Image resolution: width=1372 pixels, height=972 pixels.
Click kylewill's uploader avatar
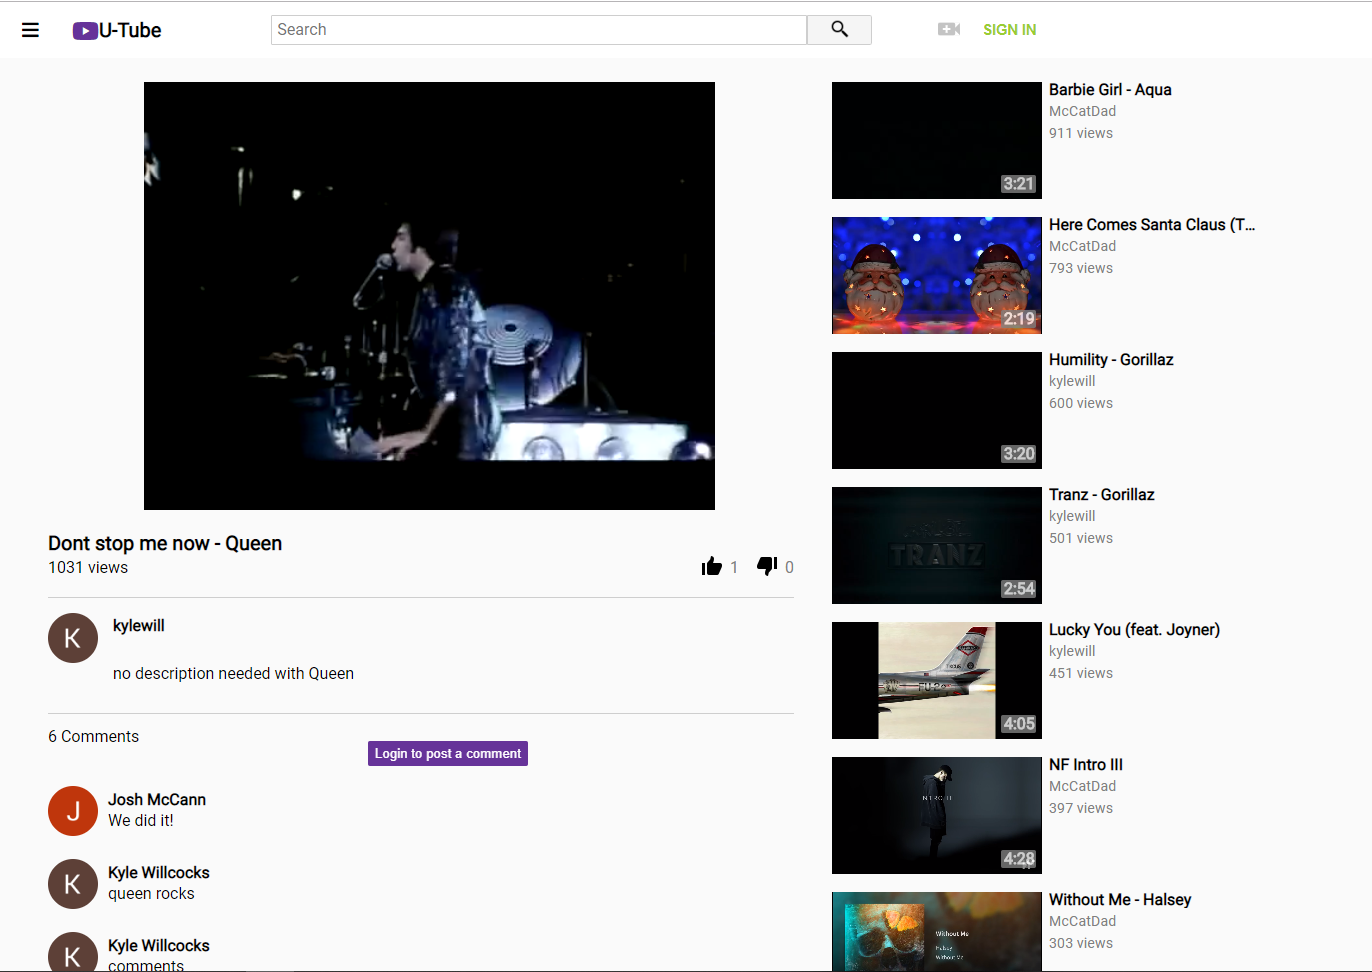[73, 638]
